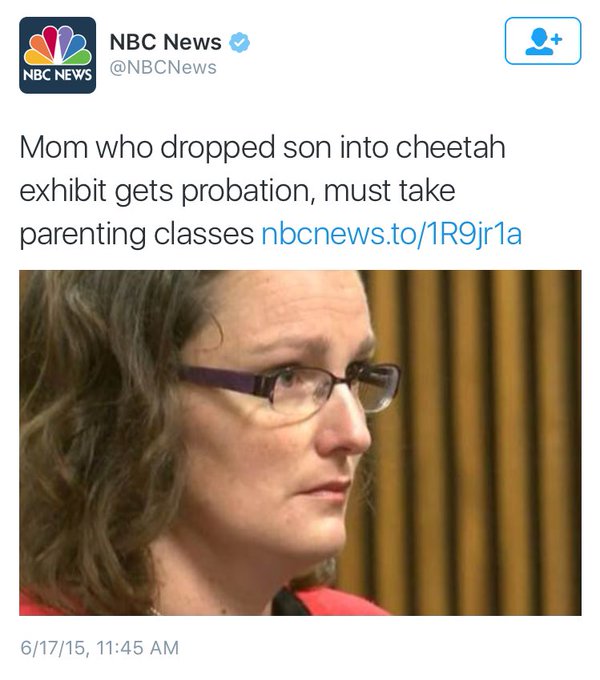Open the NBC News display name

coord(166,42)
